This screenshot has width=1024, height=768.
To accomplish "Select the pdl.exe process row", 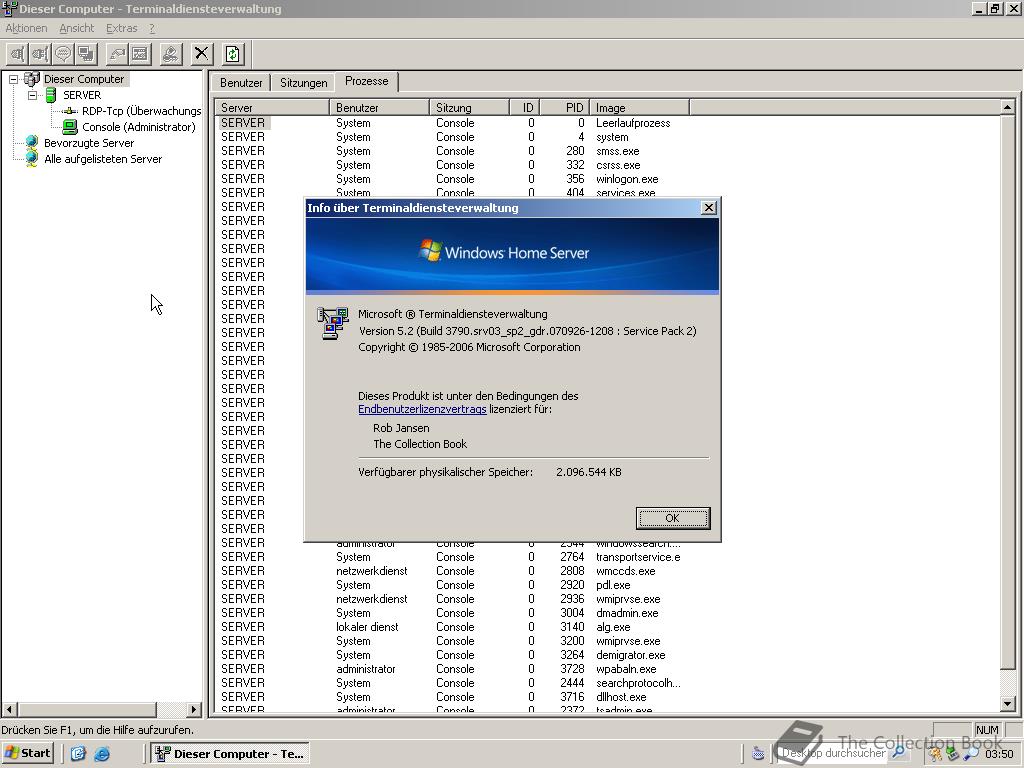I will click(x=607, y=585).
